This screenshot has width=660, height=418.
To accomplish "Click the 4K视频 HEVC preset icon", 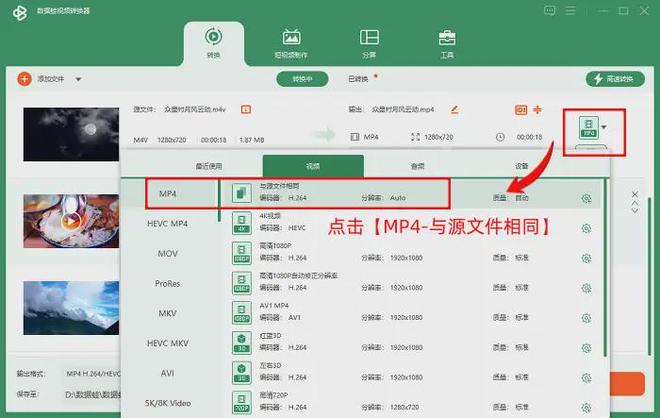I will 242,223.
